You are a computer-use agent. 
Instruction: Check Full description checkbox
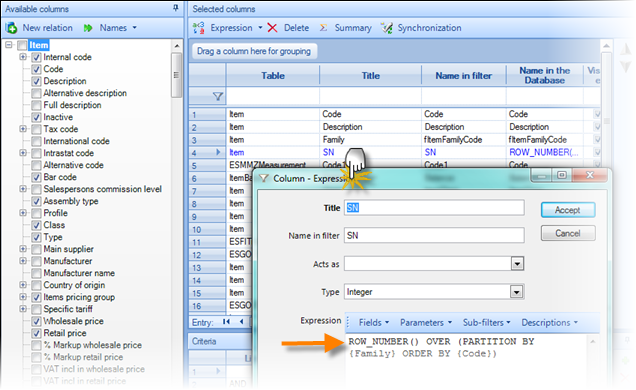(x=37, y=105)
